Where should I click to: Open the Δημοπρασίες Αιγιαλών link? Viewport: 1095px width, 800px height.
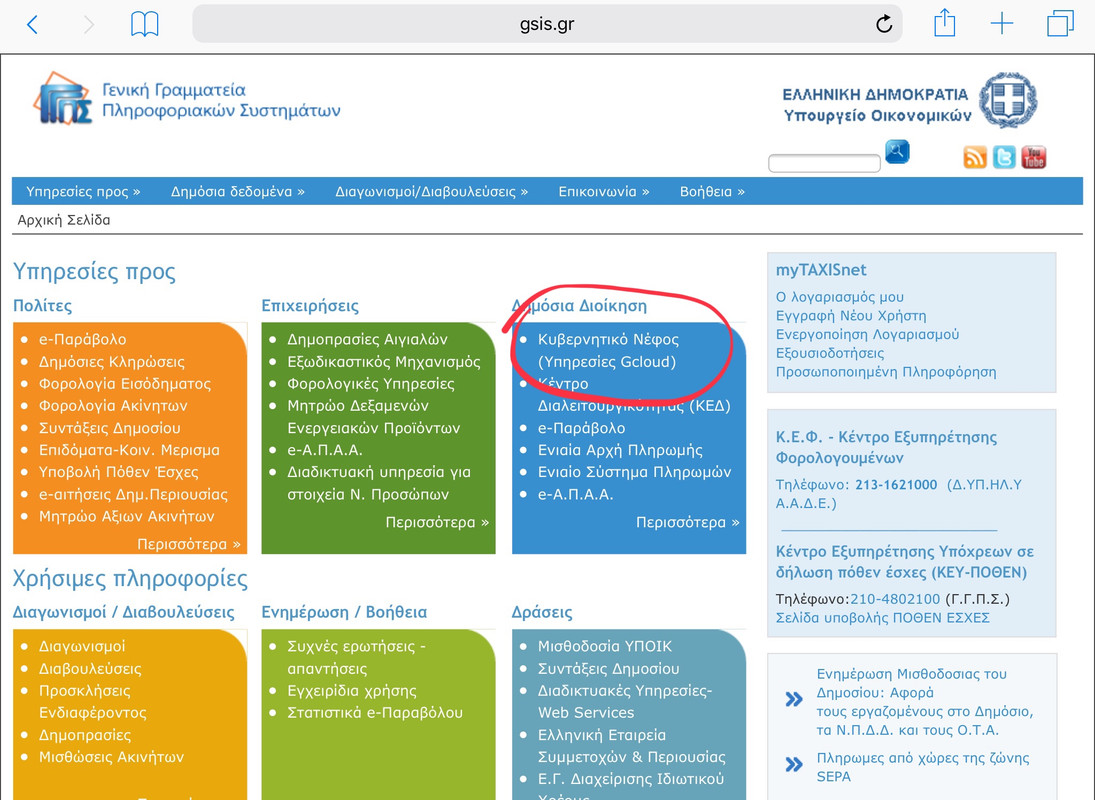click(367, 339)
